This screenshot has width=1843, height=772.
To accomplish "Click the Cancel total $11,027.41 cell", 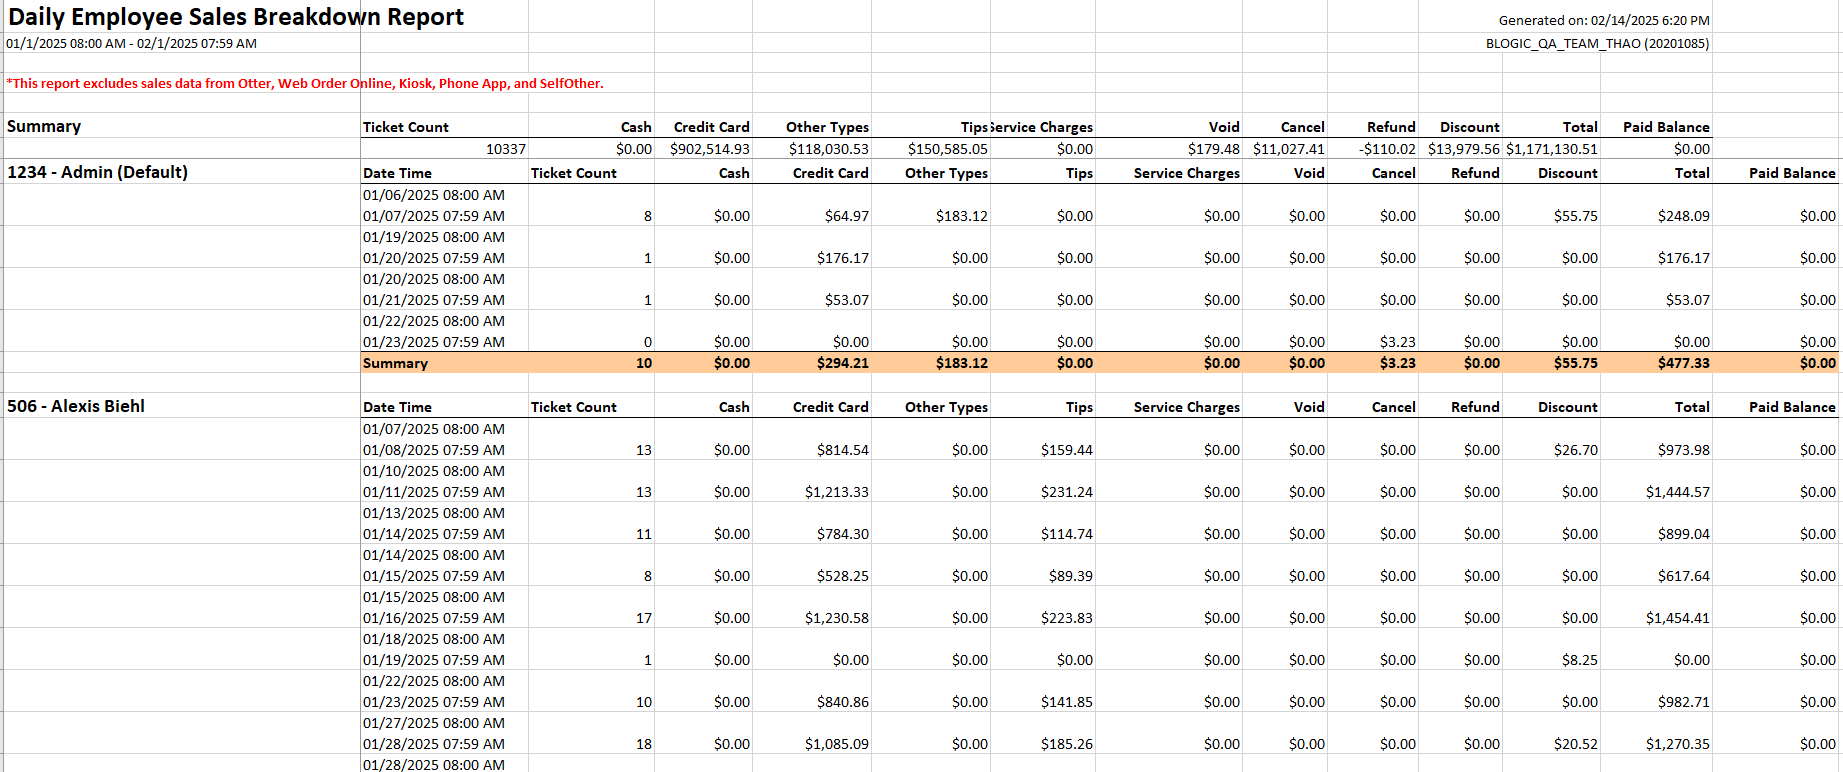I will 1288,149.
